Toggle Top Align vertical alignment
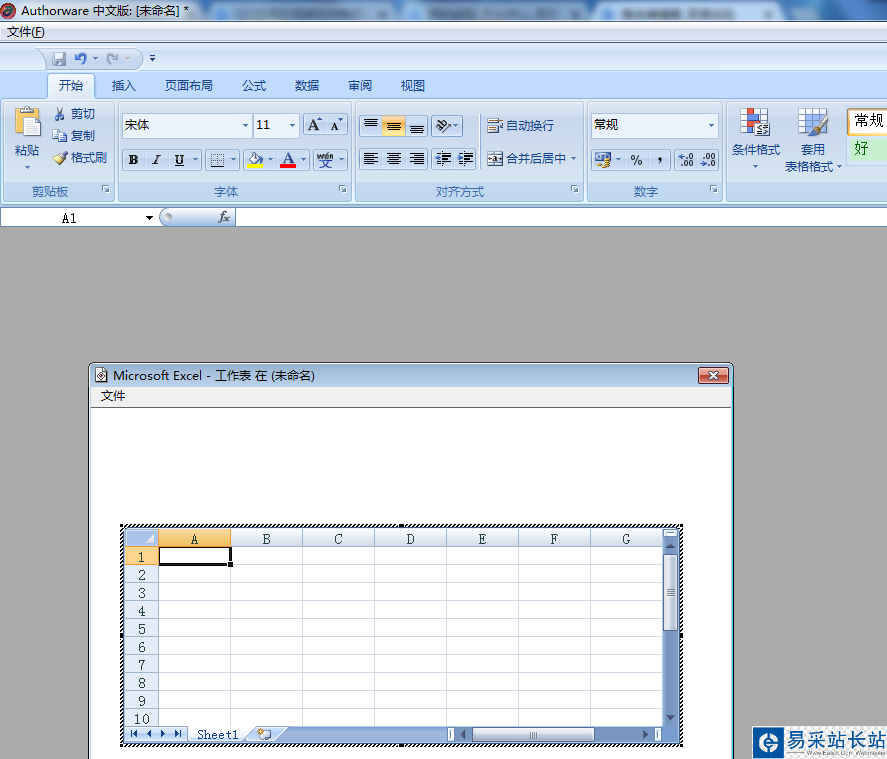Screen dimensions: 887x759 [371, 126]
